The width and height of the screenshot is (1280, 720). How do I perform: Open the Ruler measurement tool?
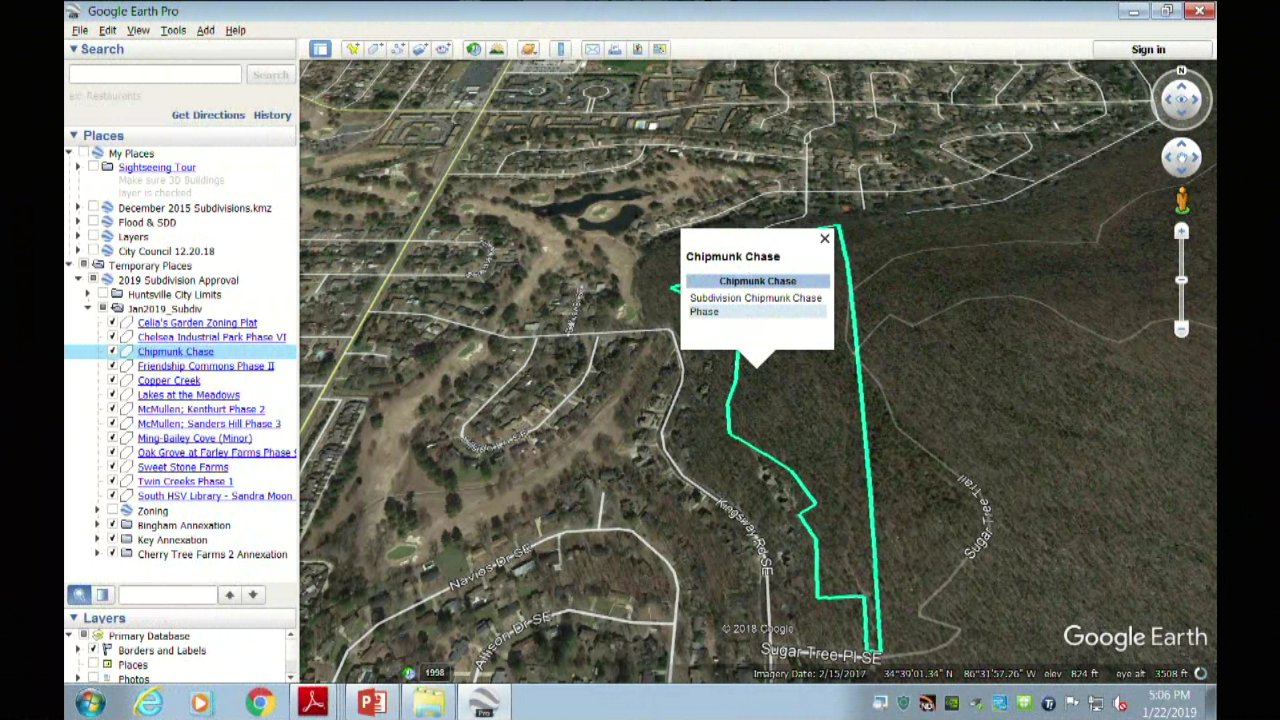pyautogui.click(x=560, y=48)
